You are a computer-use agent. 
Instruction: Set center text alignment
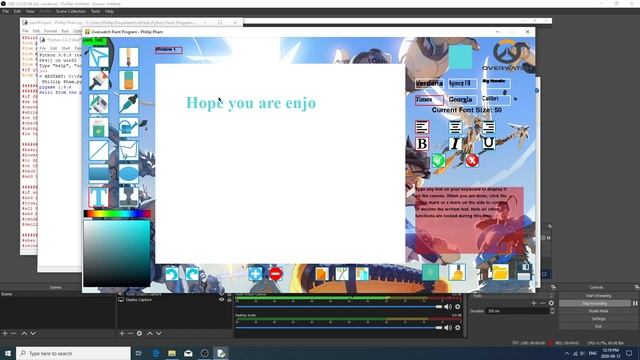455,127
